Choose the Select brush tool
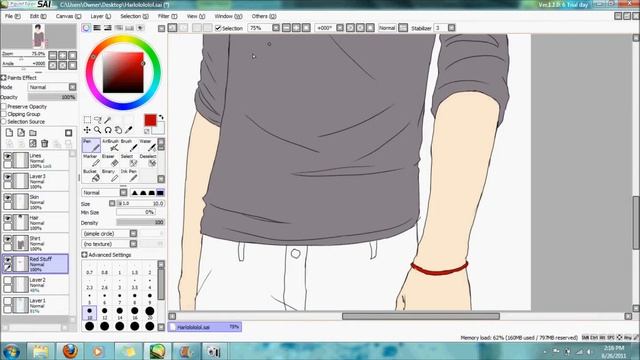640x360 pixels. point(129,161)
